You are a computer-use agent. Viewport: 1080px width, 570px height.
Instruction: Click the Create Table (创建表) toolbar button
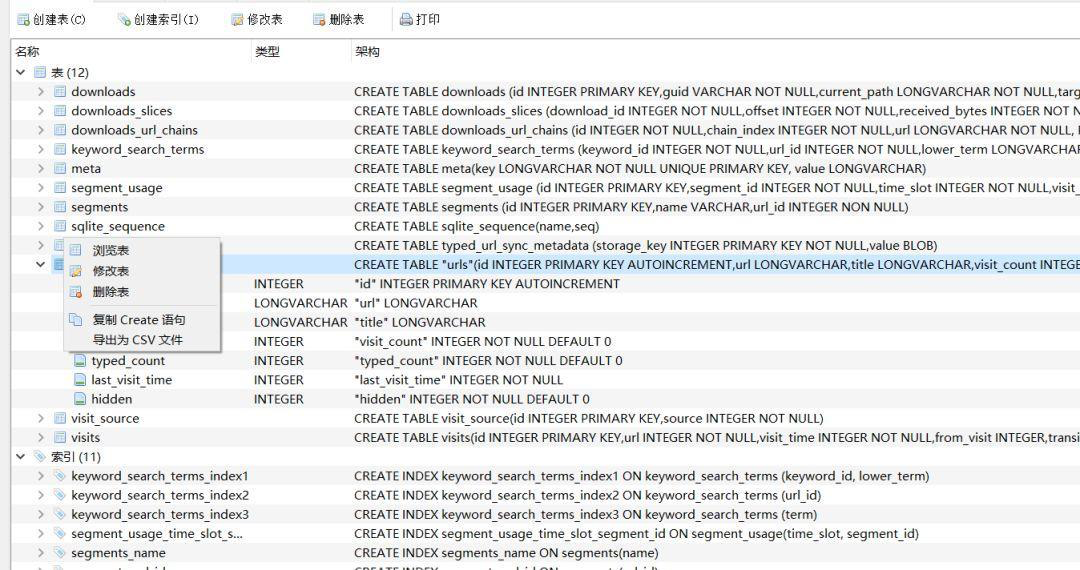(x=51, y=19)
